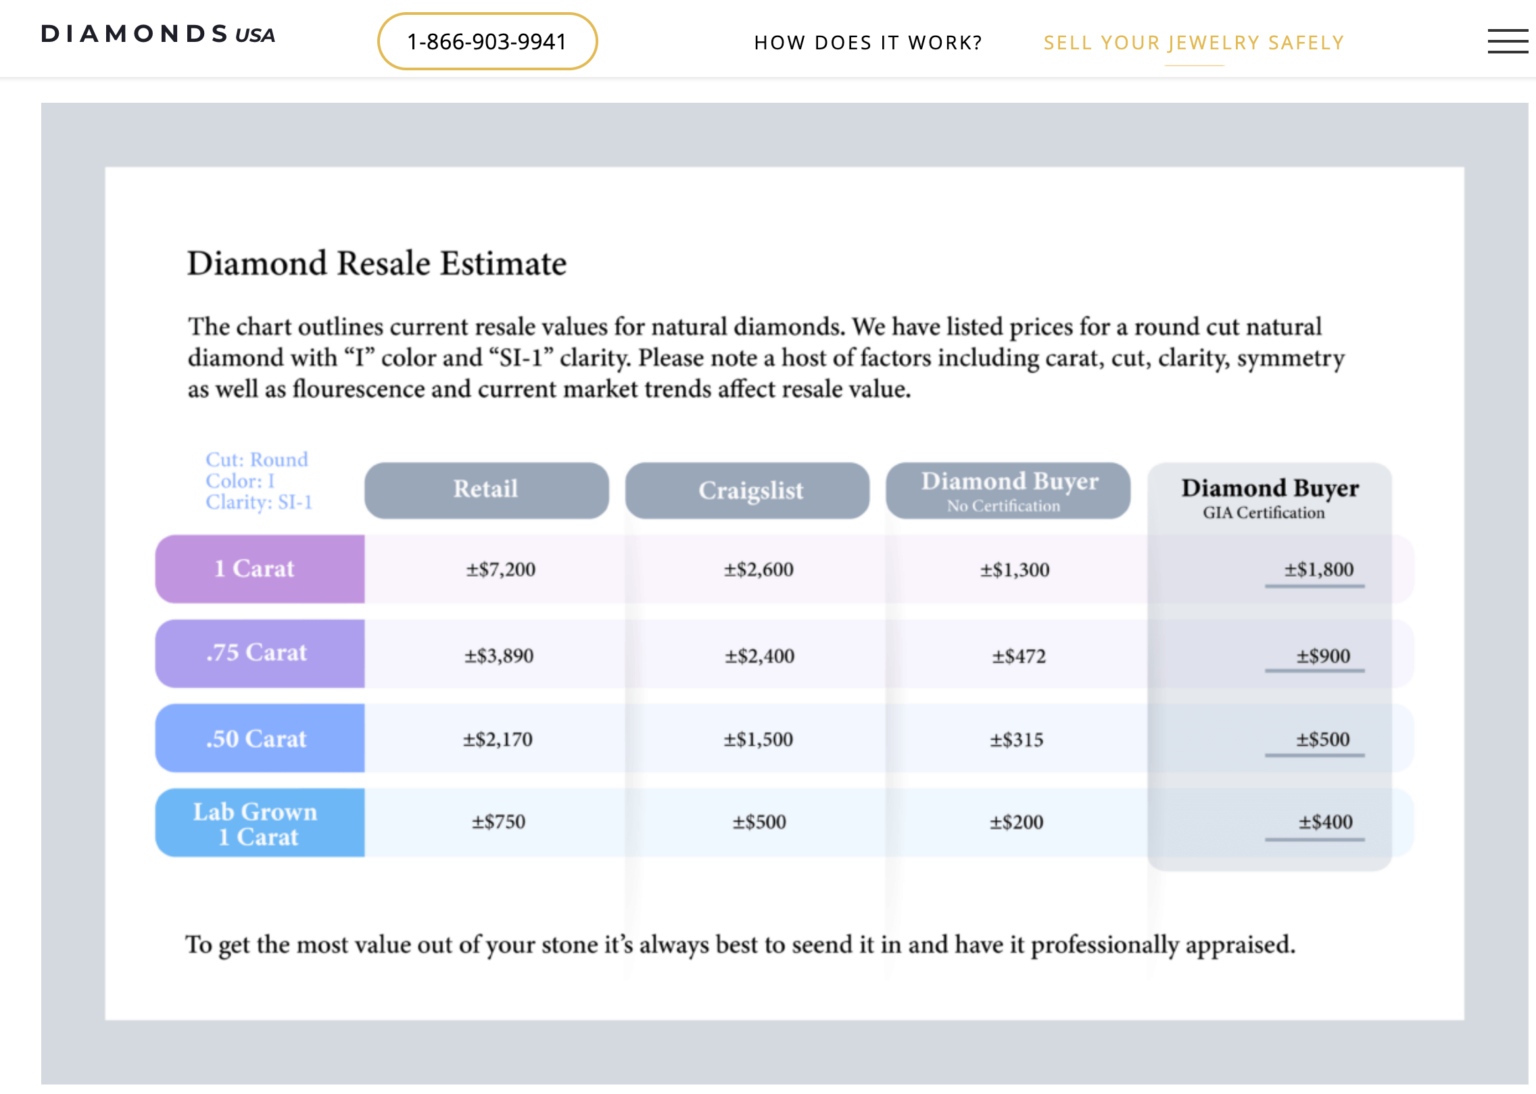Click Diamond Buyer GIA Certification header
Viewport: 1536px width, 1094px height.
1269,497
